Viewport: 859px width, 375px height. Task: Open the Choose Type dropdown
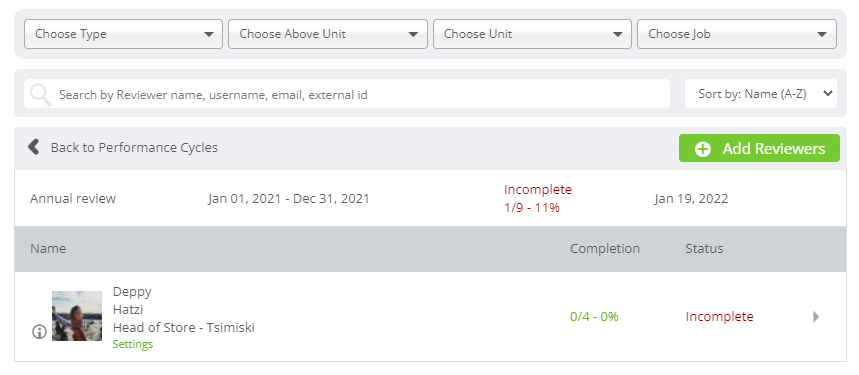tap(123, 34)
